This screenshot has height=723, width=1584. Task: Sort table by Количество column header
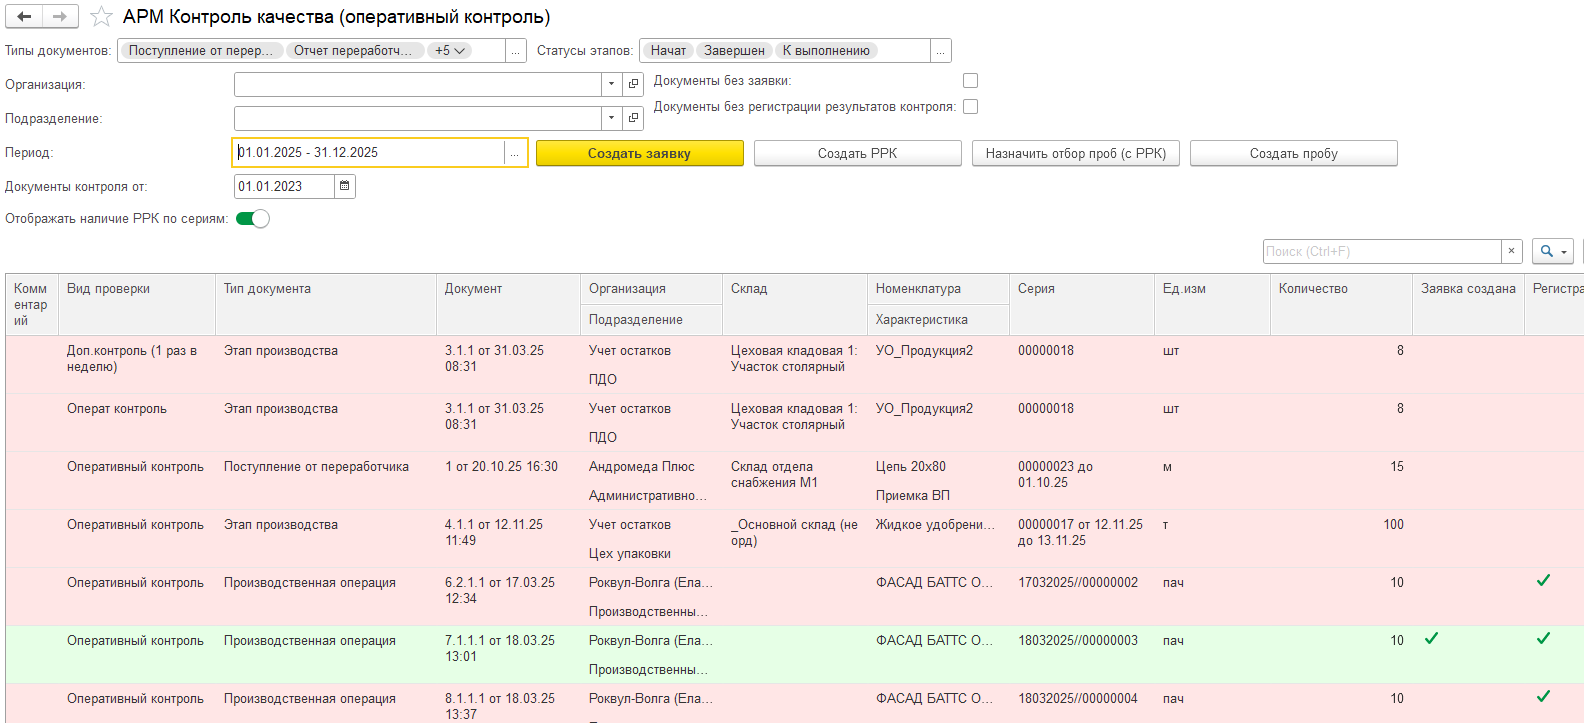[x=1312, y=289]
